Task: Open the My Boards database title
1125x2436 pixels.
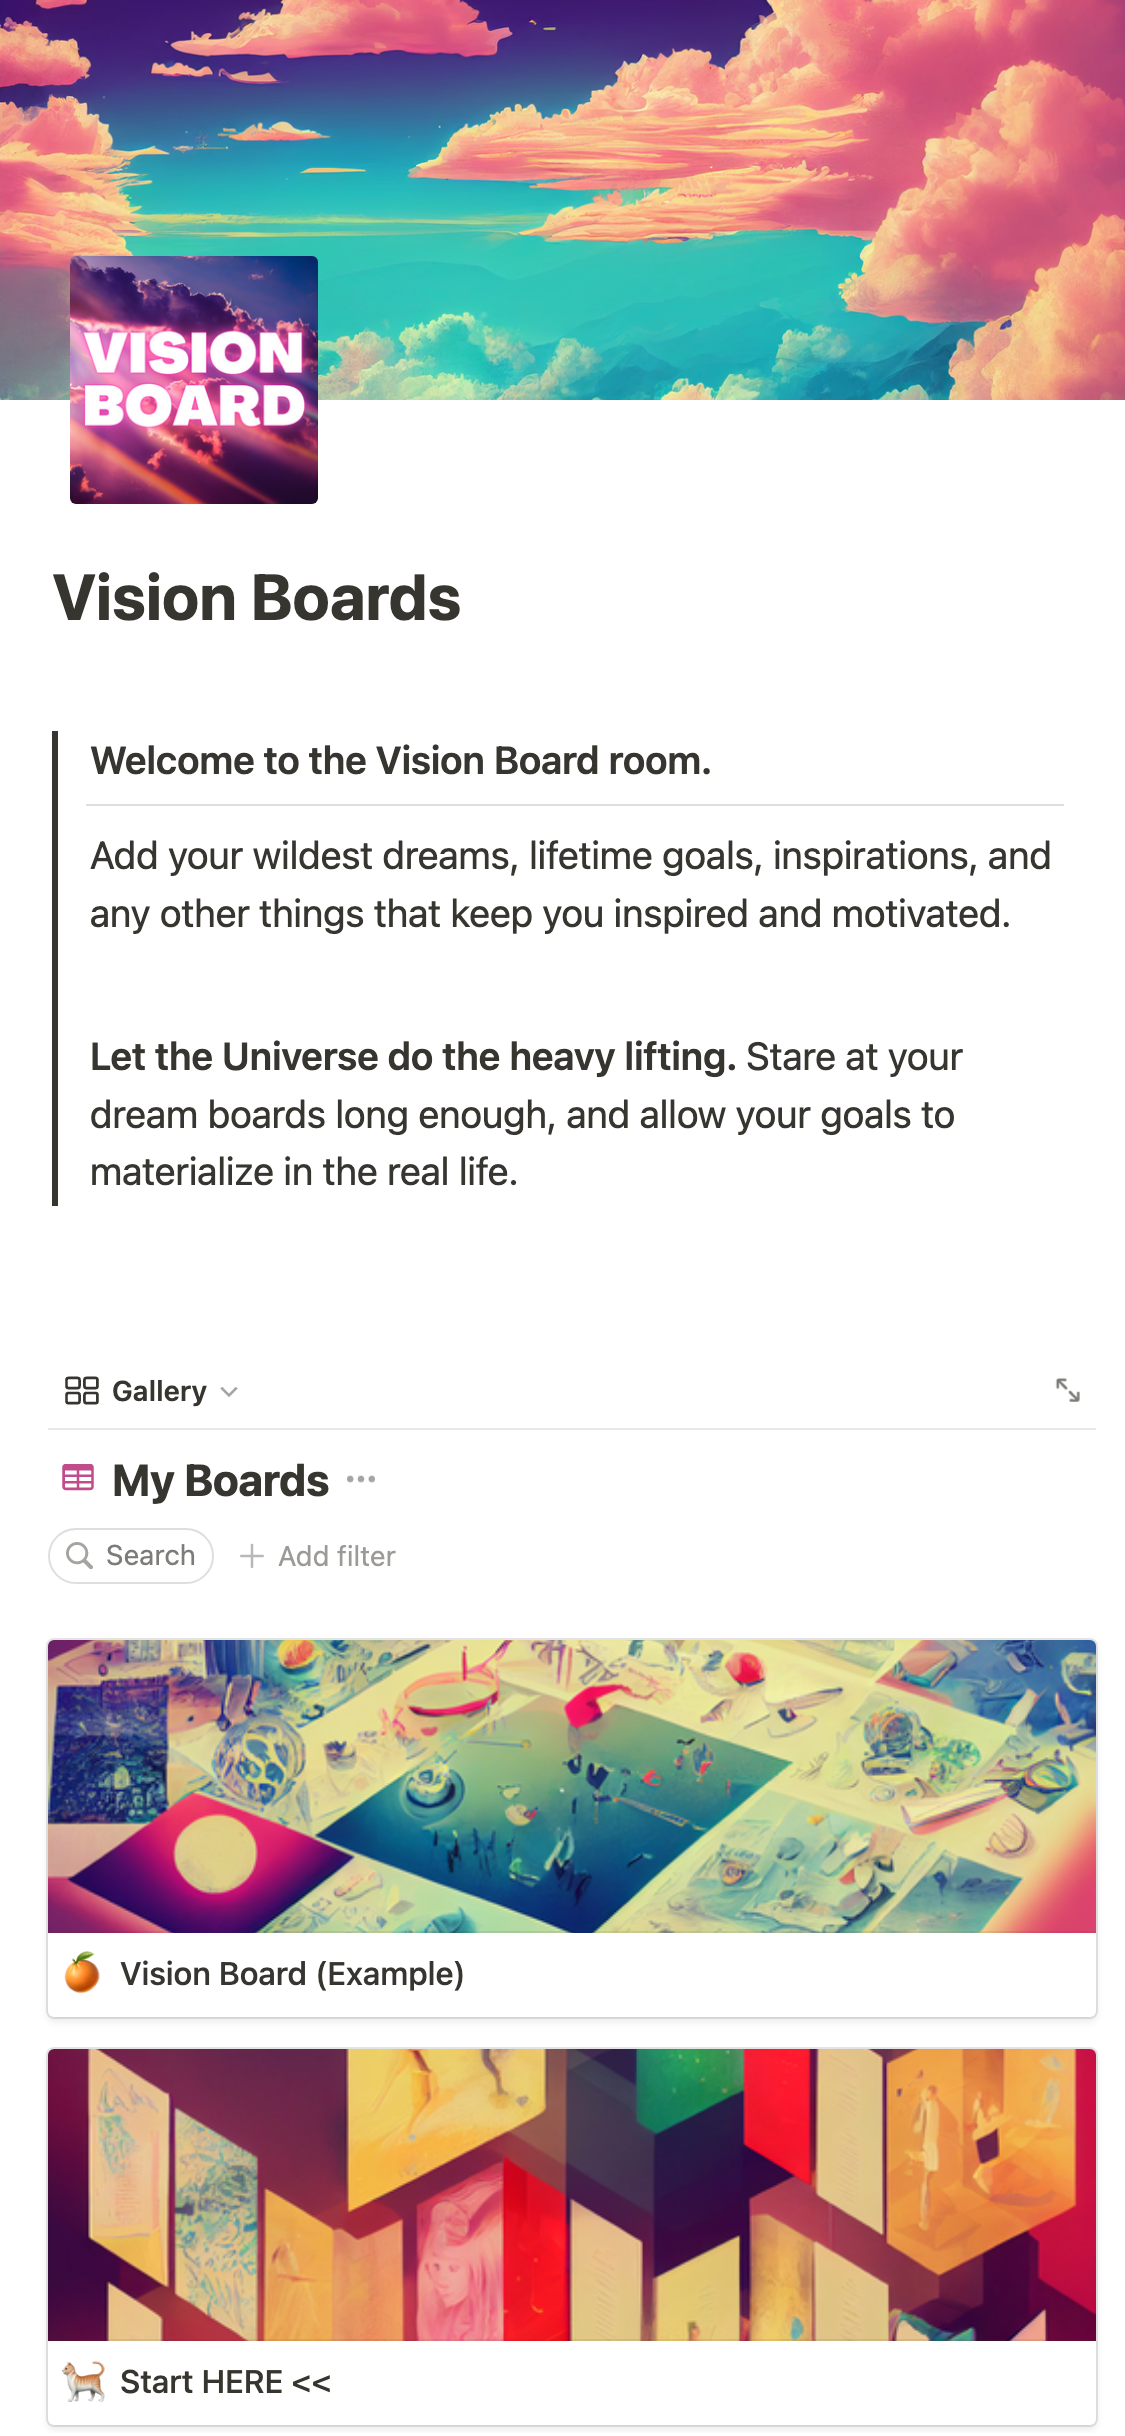Action: (220, 1480)
